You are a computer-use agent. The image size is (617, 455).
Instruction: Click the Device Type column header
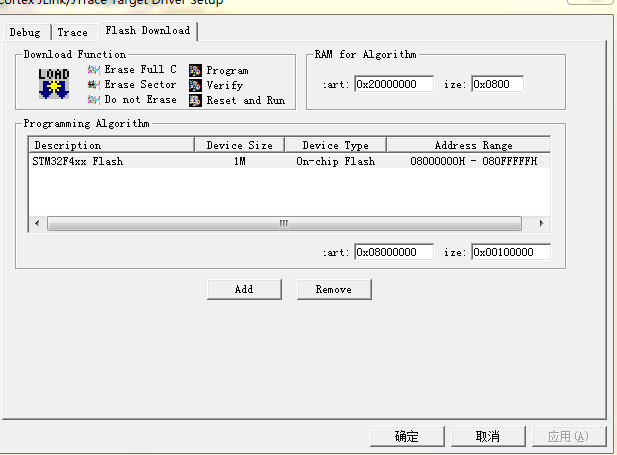coord(336,145)
